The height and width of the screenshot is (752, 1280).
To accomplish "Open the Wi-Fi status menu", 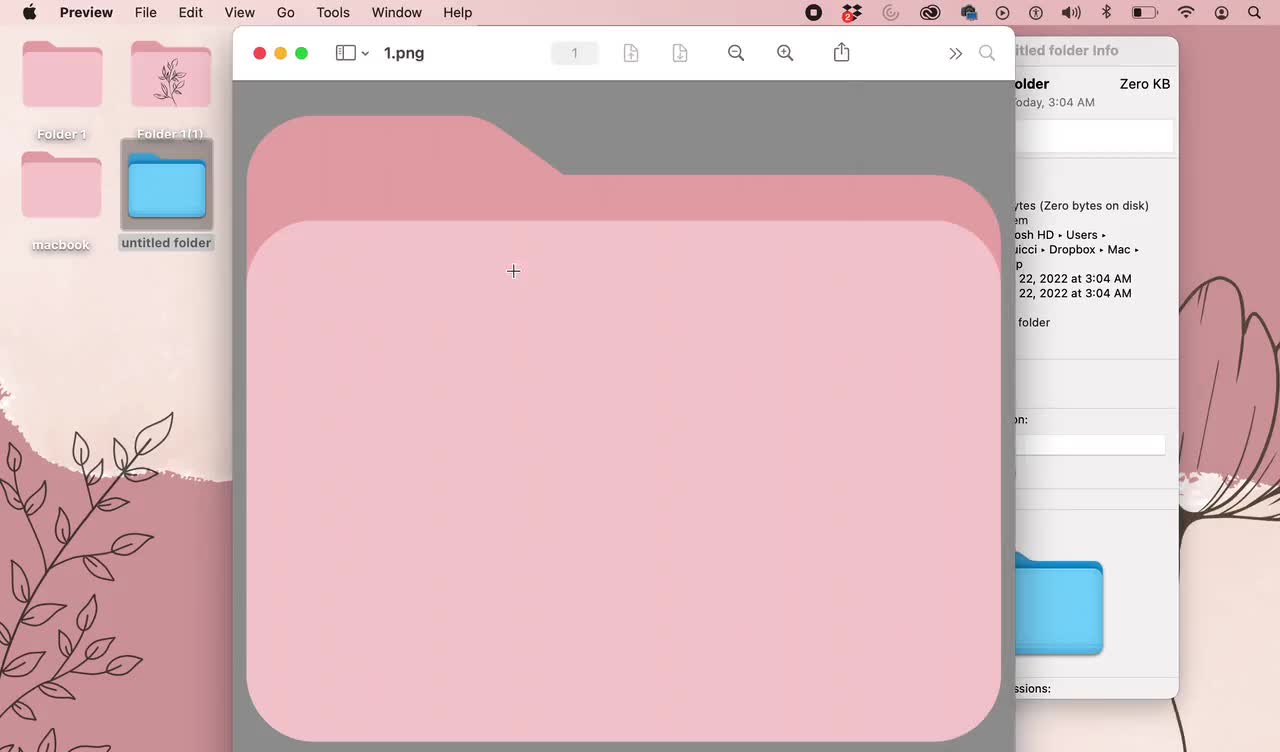I will 1186,12.
